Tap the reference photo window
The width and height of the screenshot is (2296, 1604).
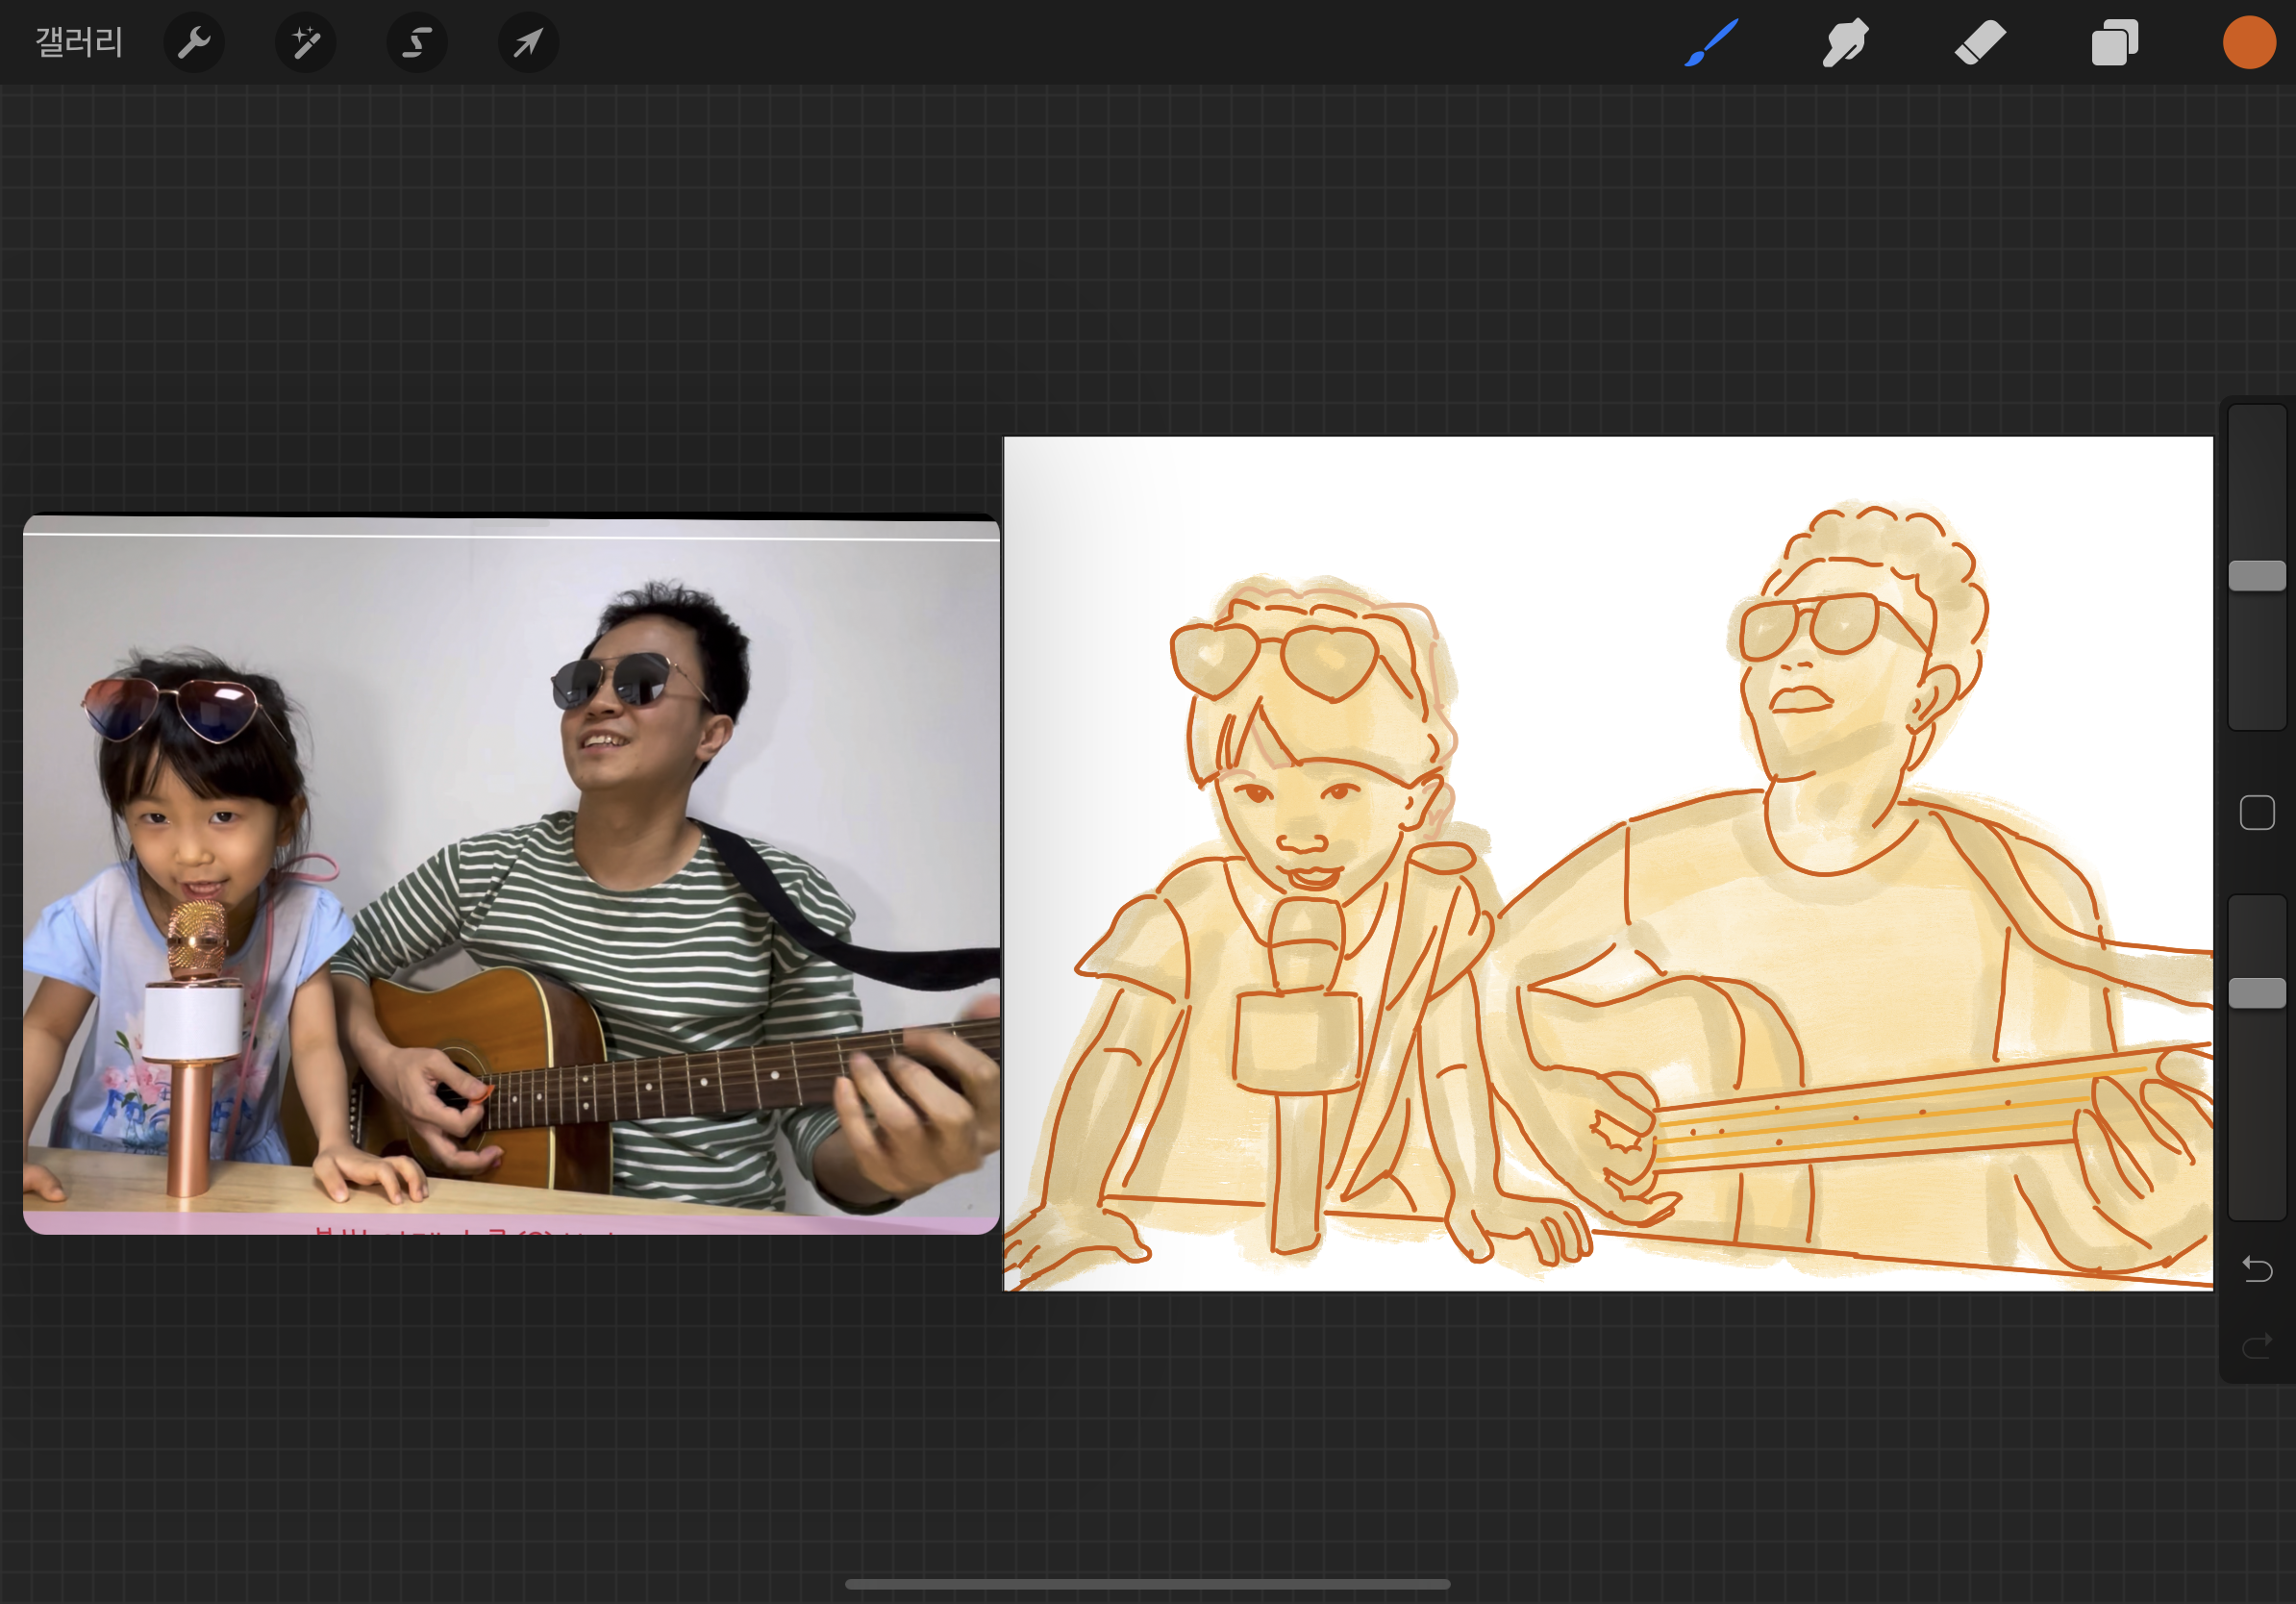[x=510, y=875]
